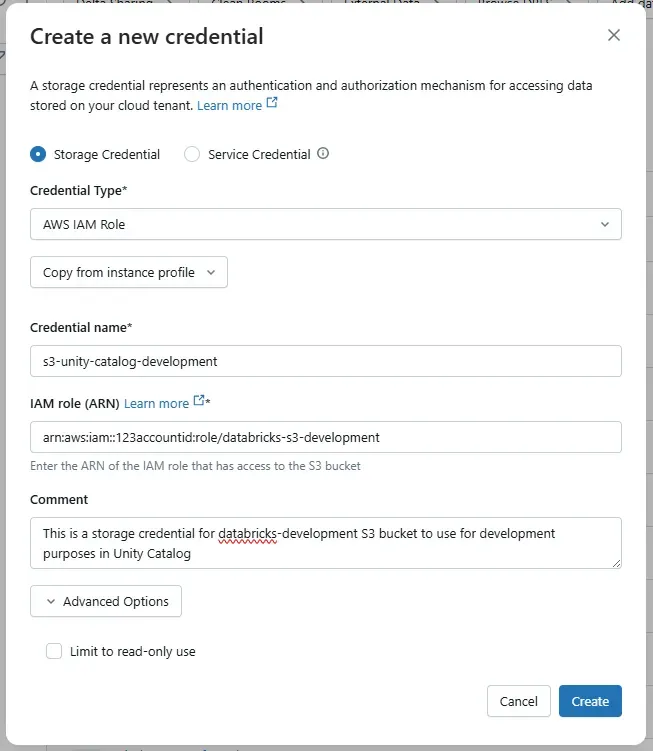Click the external-link icon beside IAM role Learn more
Screen dimensions: 653x751
pyautogui.click(x=199, y=401)
